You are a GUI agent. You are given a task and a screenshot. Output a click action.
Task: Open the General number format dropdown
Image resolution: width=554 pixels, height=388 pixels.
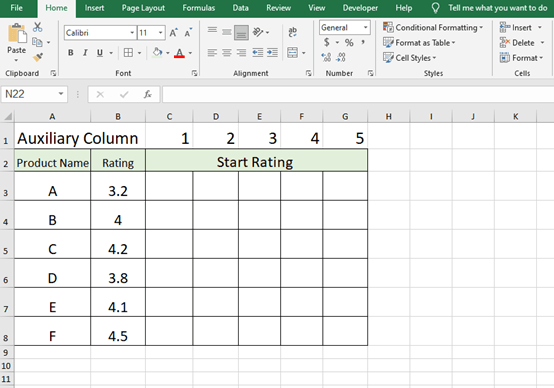click(x=366, y=28)
